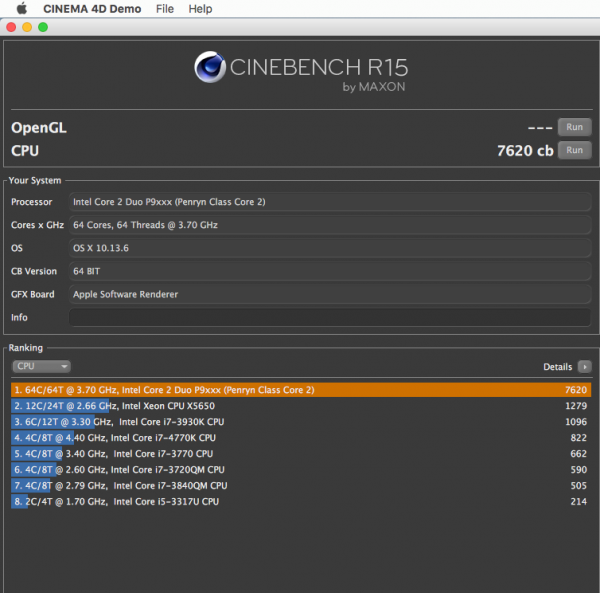Open the Help menu
The height and width of the screenshot is (593, 600).
[x=200, y=9]
